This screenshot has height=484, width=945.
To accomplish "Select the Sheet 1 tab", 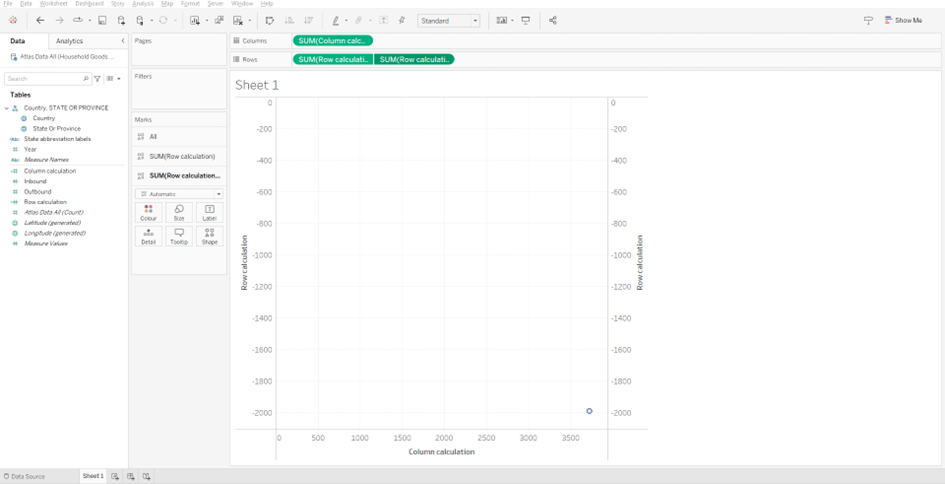I will (93, 476).
